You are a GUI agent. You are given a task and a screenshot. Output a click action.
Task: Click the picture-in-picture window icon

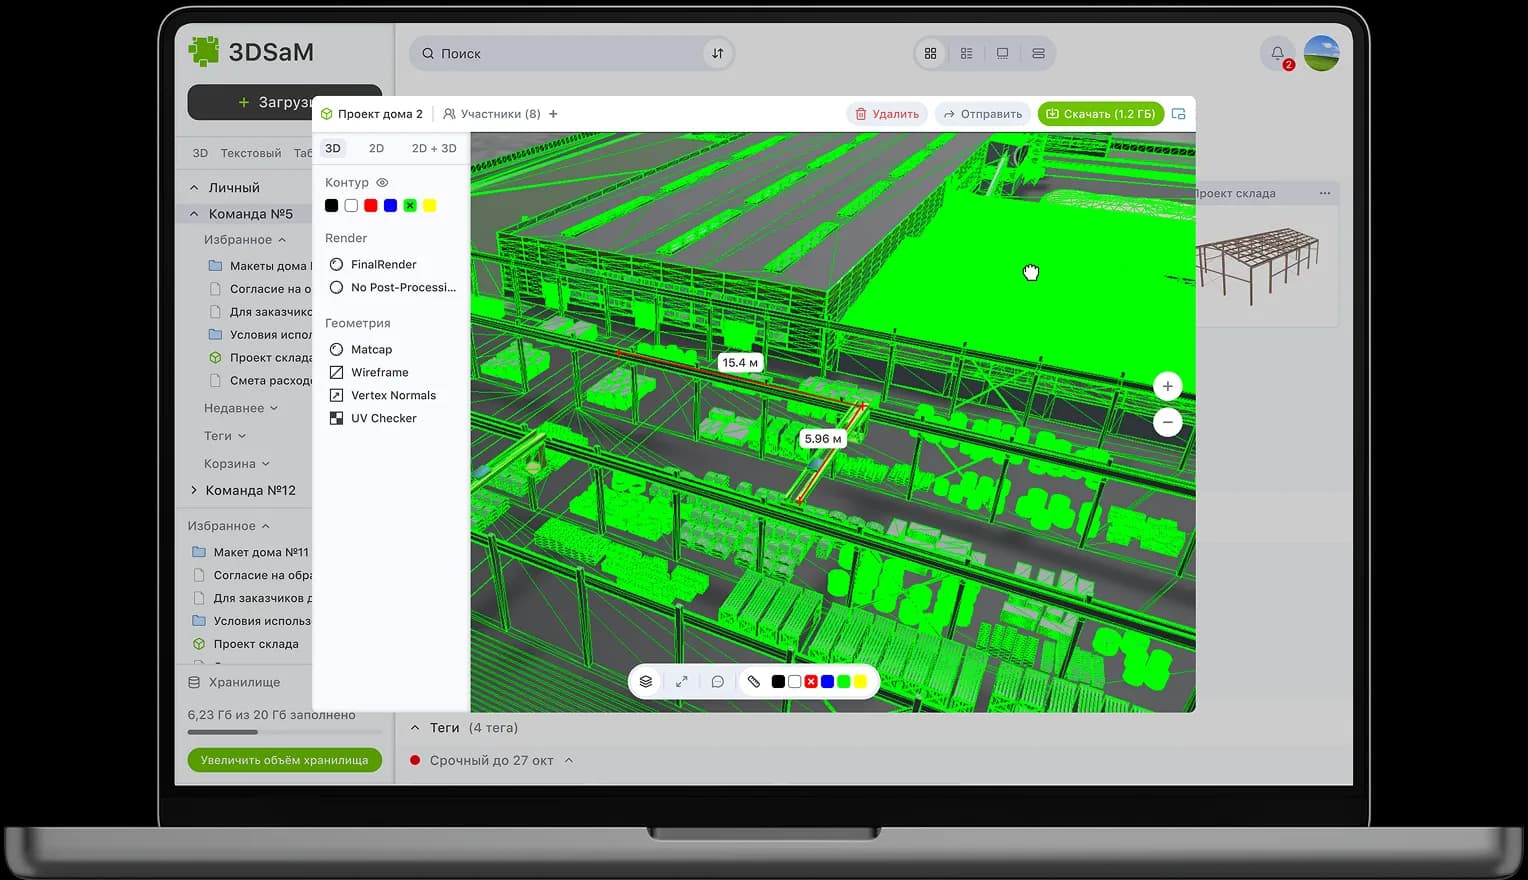pyautogui.click(x=1178, y=114)
